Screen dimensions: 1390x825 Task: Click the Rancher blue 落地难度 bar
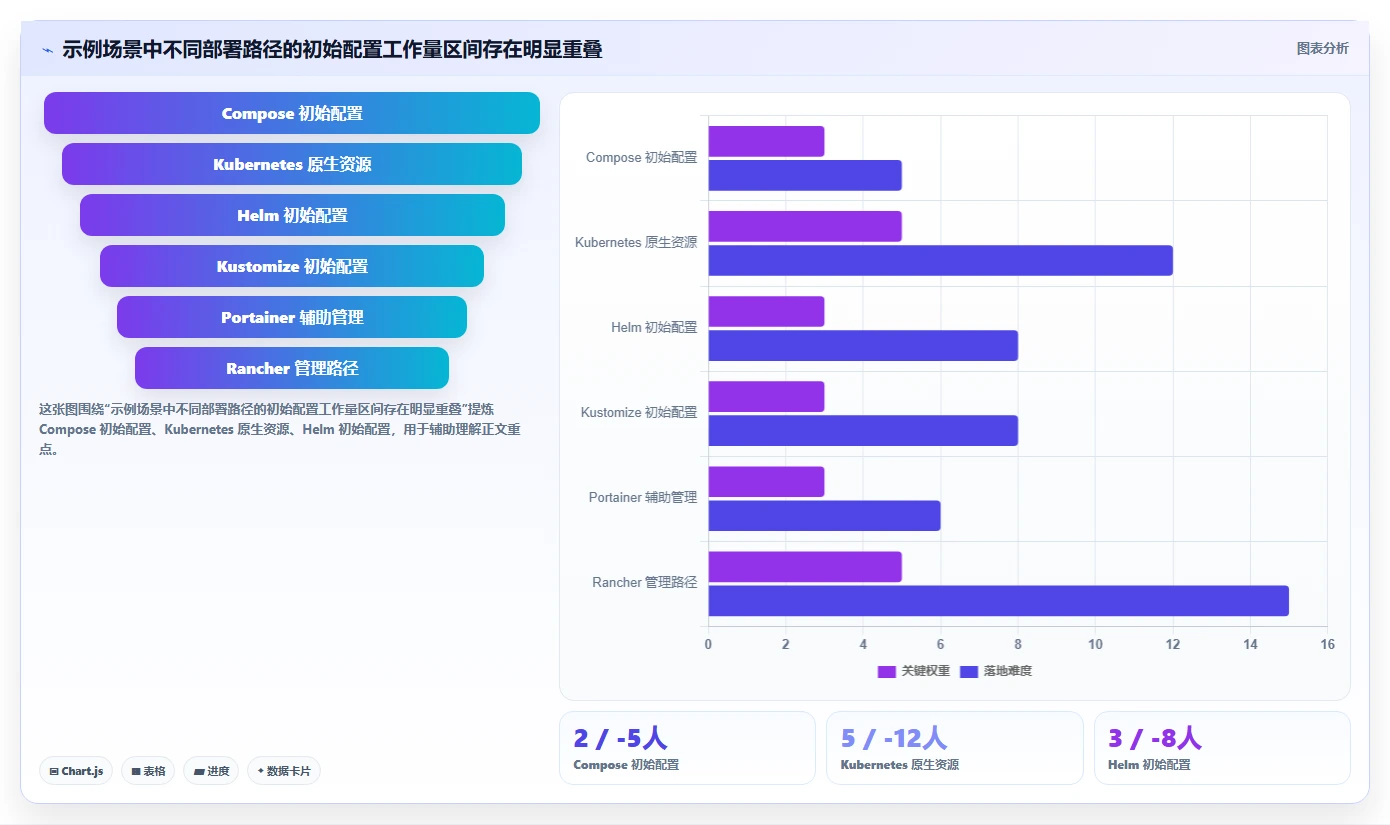coord(999,600)
